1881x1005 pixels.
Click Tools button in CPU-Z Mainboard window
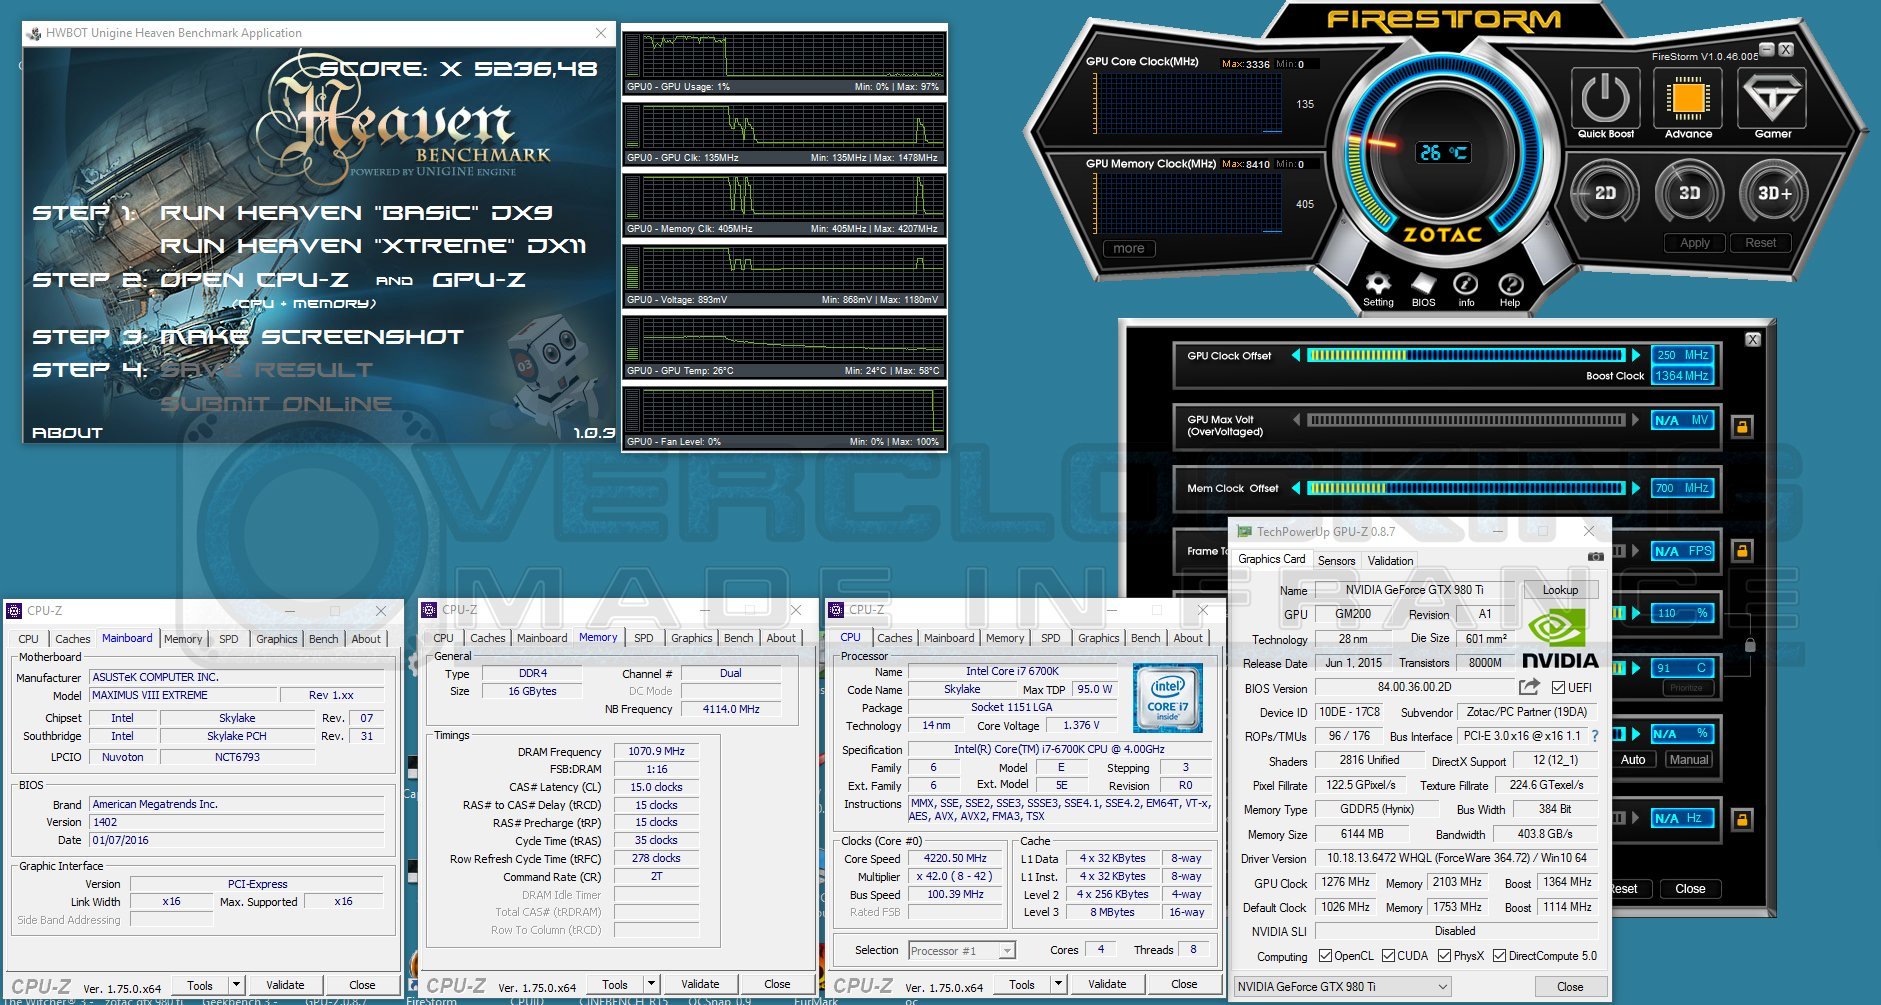pos(200,985)
